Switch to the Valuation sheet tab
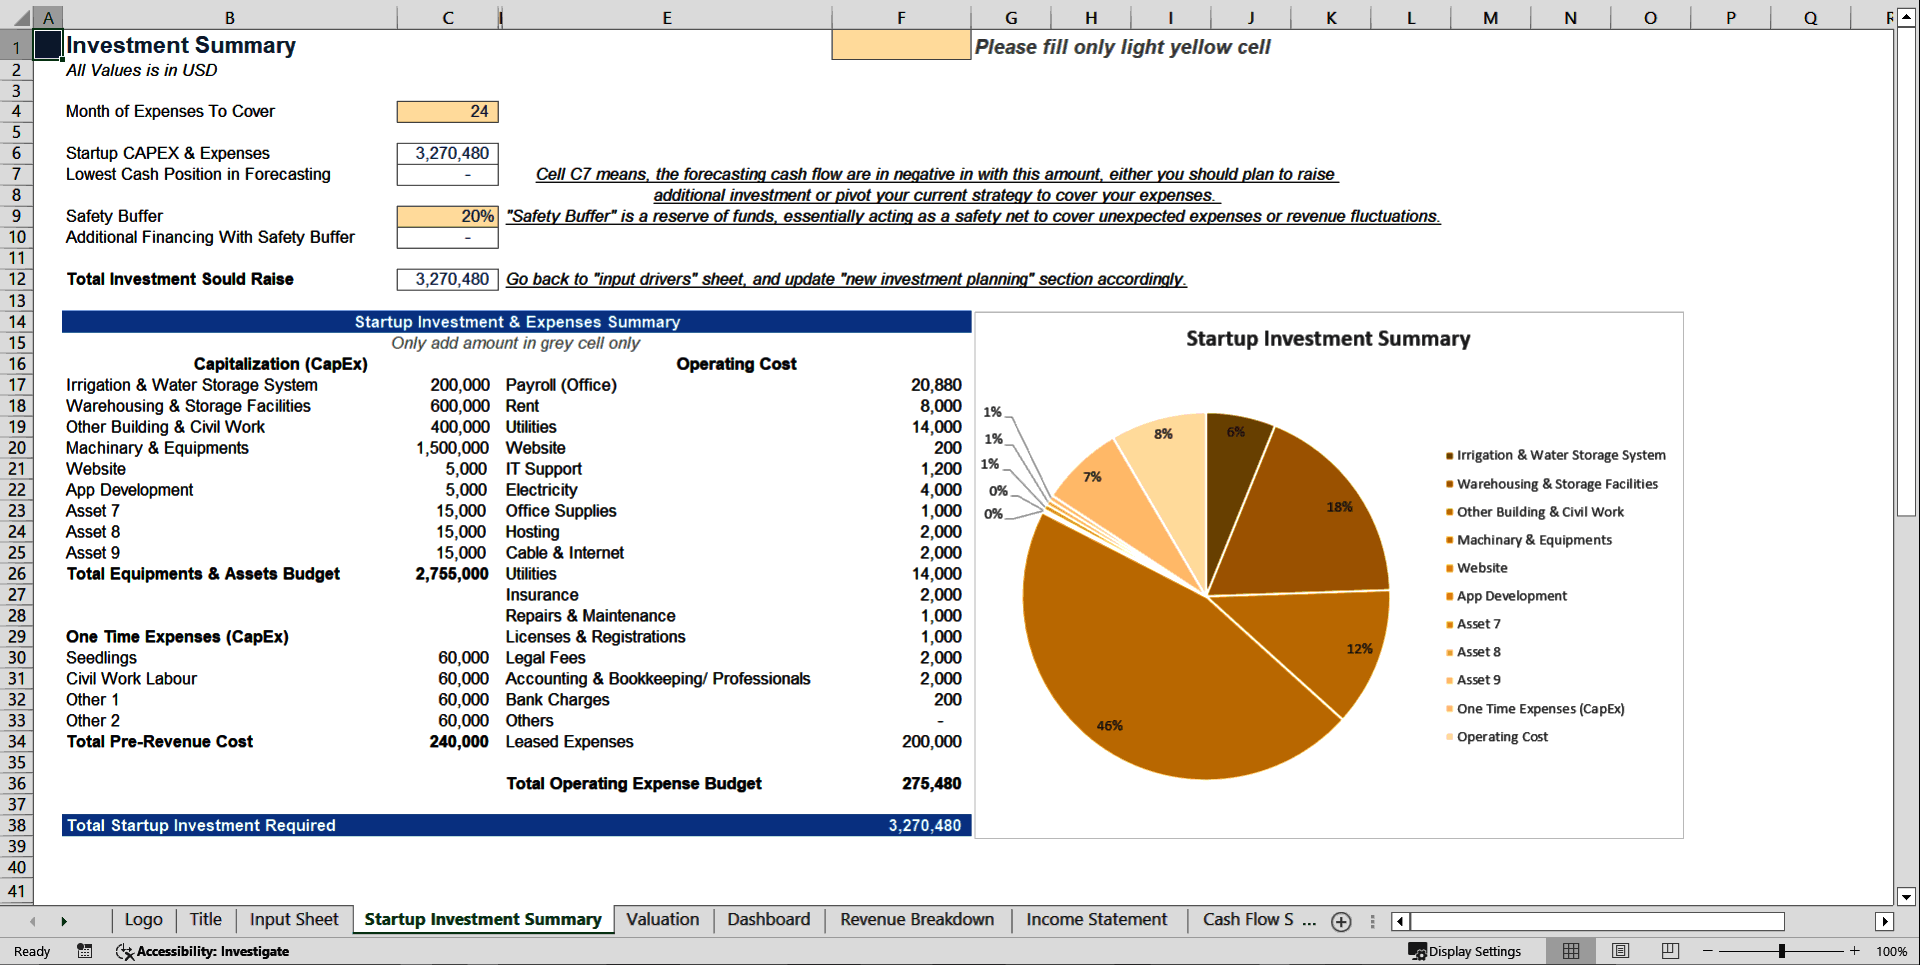Screen dimensions: 1920x965 663,920
